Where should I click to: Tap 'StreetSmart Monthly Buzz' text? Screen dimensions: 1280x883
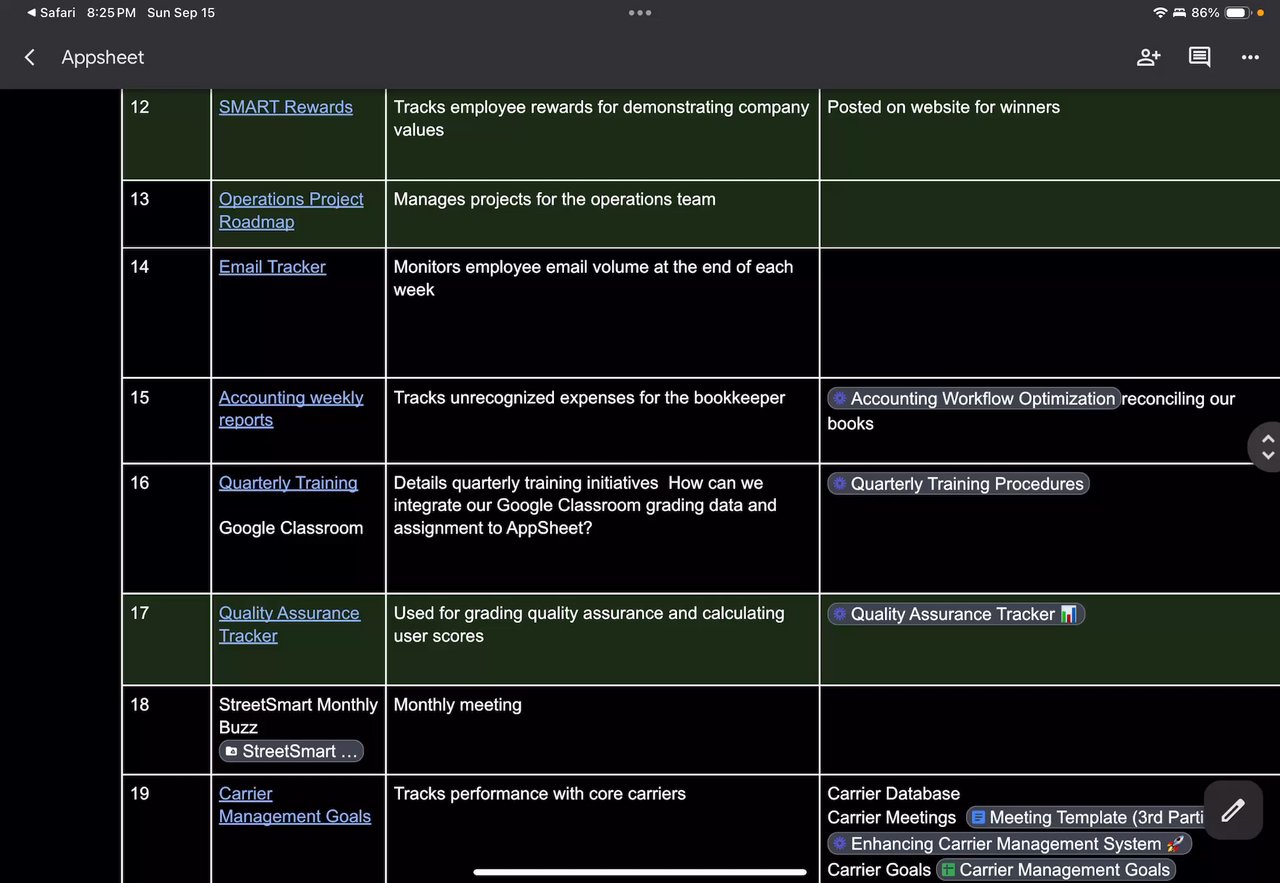pos(298,716)
